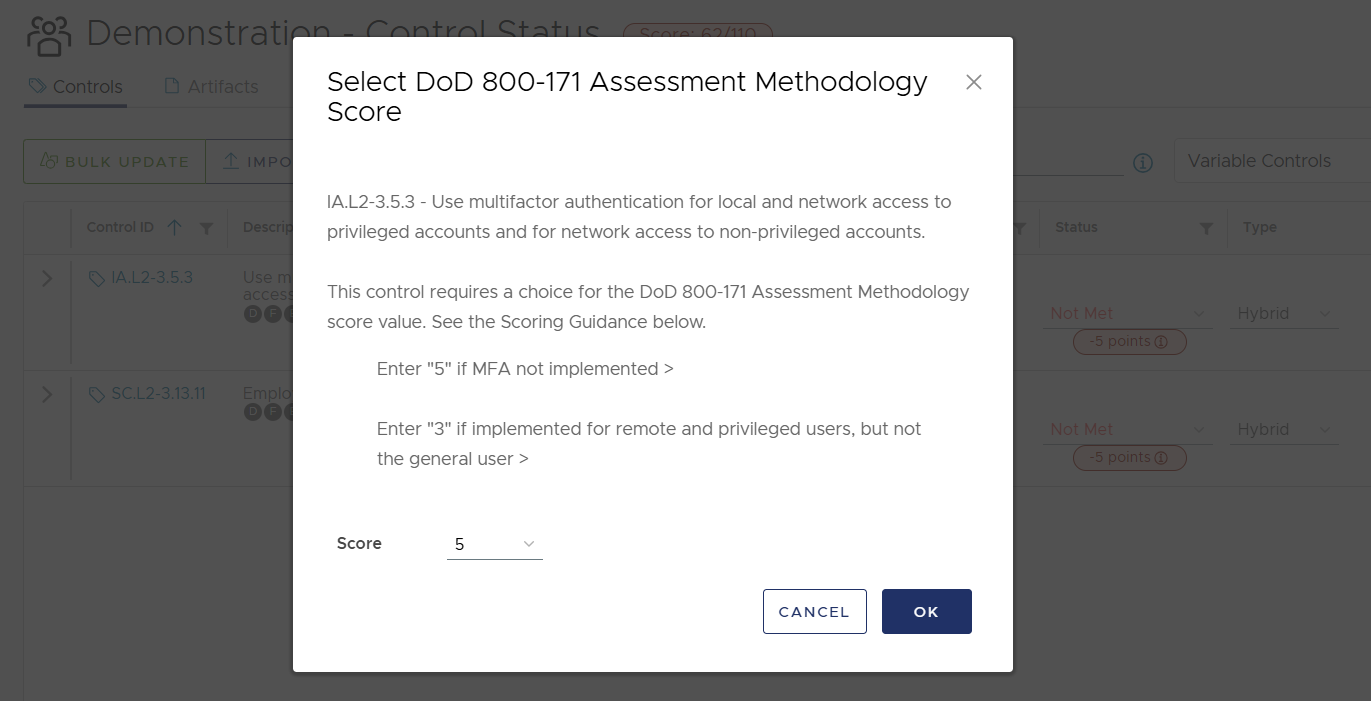The height and width of the screenshot is (701, 1371).
Task: Open the Control ID column filter icon
Action: pyautogui.click(x=206, y=228)
